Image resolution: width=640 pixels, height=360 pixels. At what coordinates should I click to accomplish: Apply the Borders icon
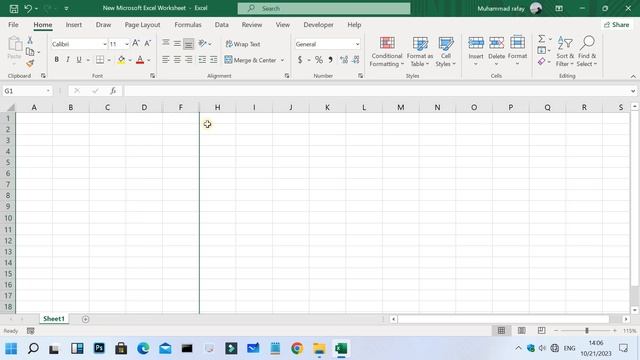[100, 60]
